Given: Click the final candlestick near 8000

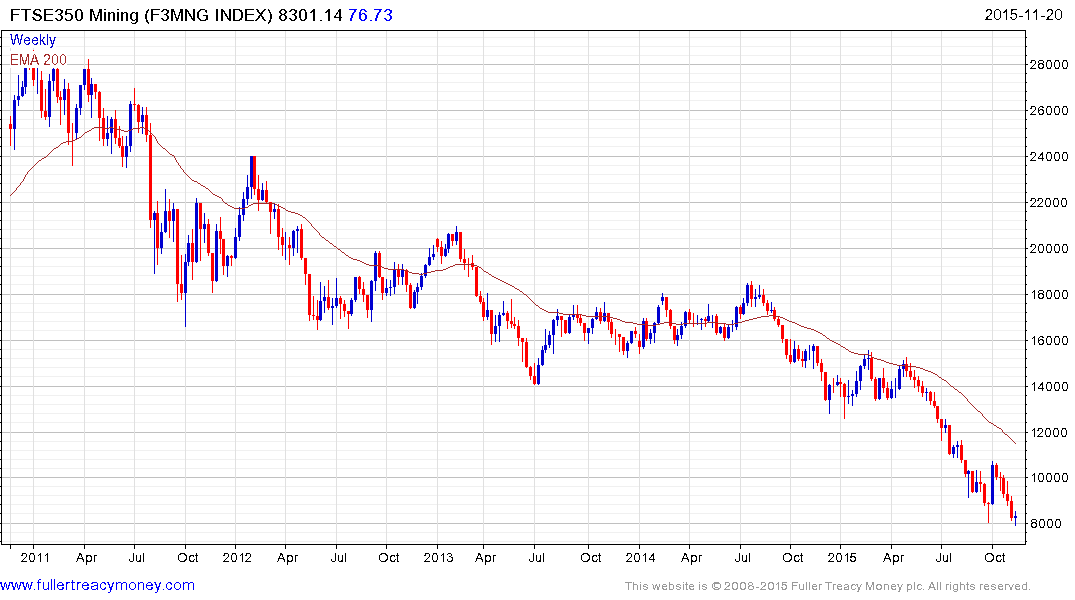Looking at the screenshot, I should 1015,518.
